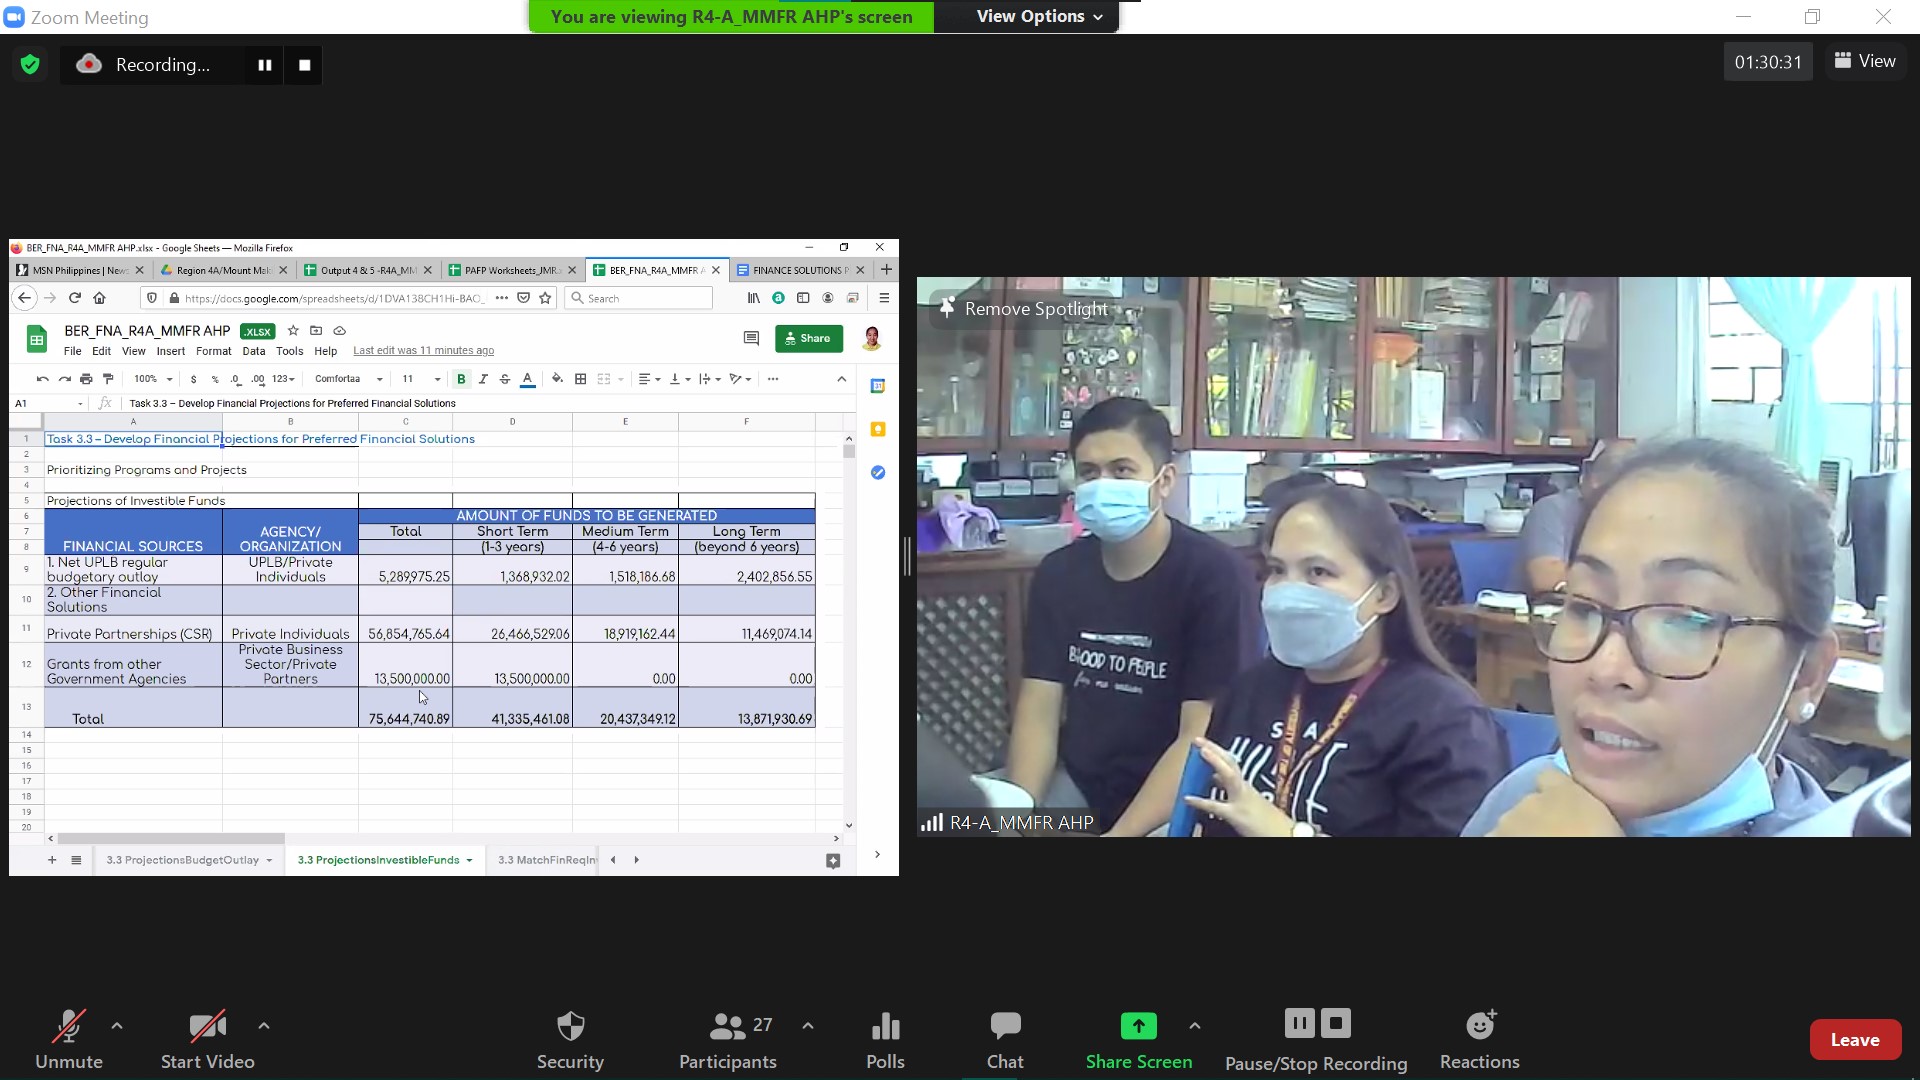
Task: Open the comment history icon in Sheets
Action: click(x=751, y=338)
